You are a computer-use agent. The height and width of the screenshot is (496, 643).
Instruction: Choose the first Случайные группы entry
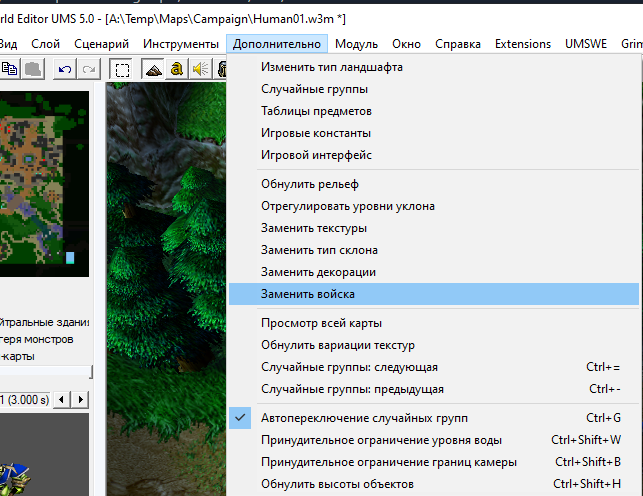pyautogui.click(x=434, y=89)
